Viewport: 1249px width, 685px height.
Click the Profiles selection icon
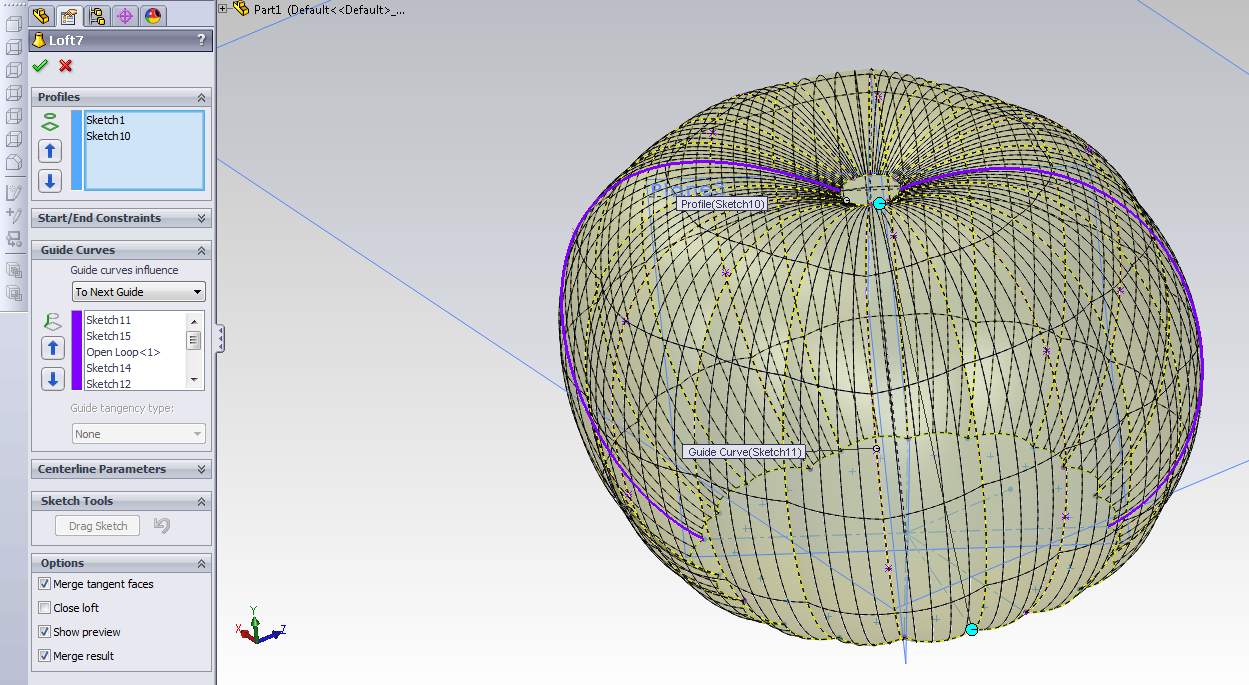(50, 122)
